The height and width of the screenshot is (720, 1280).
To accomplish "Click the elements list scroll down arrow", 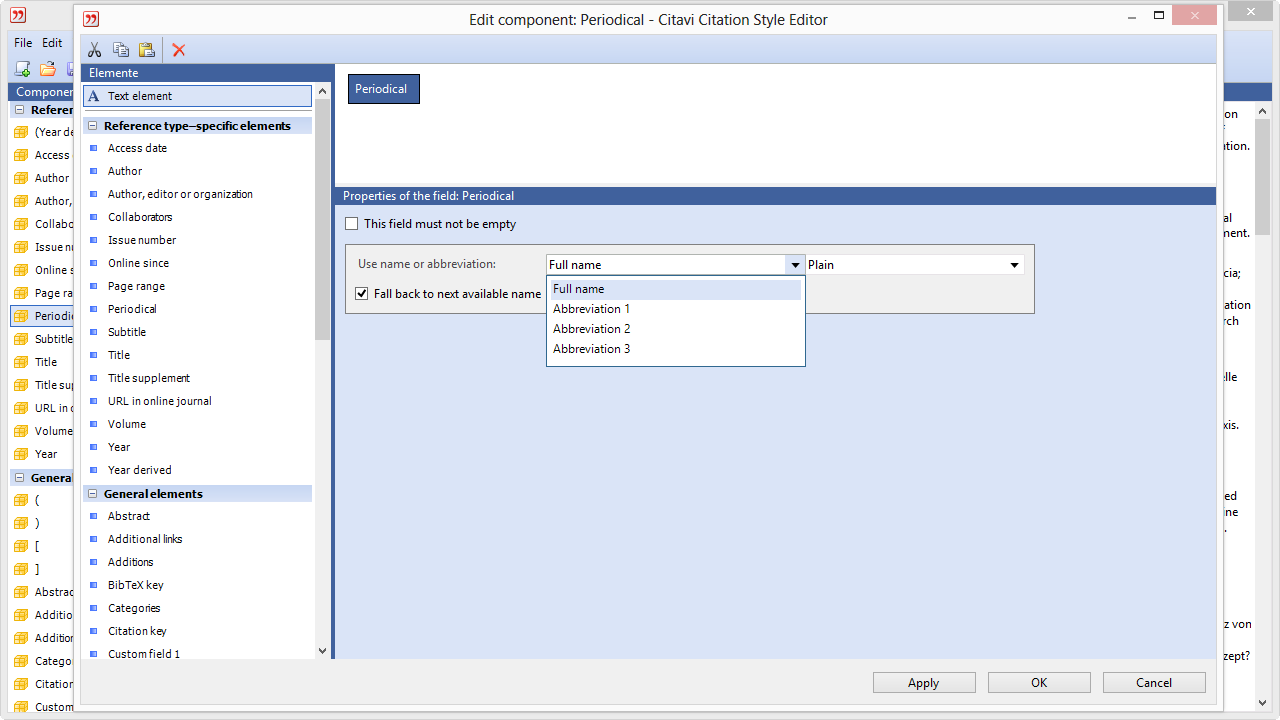I will point(322,651).
